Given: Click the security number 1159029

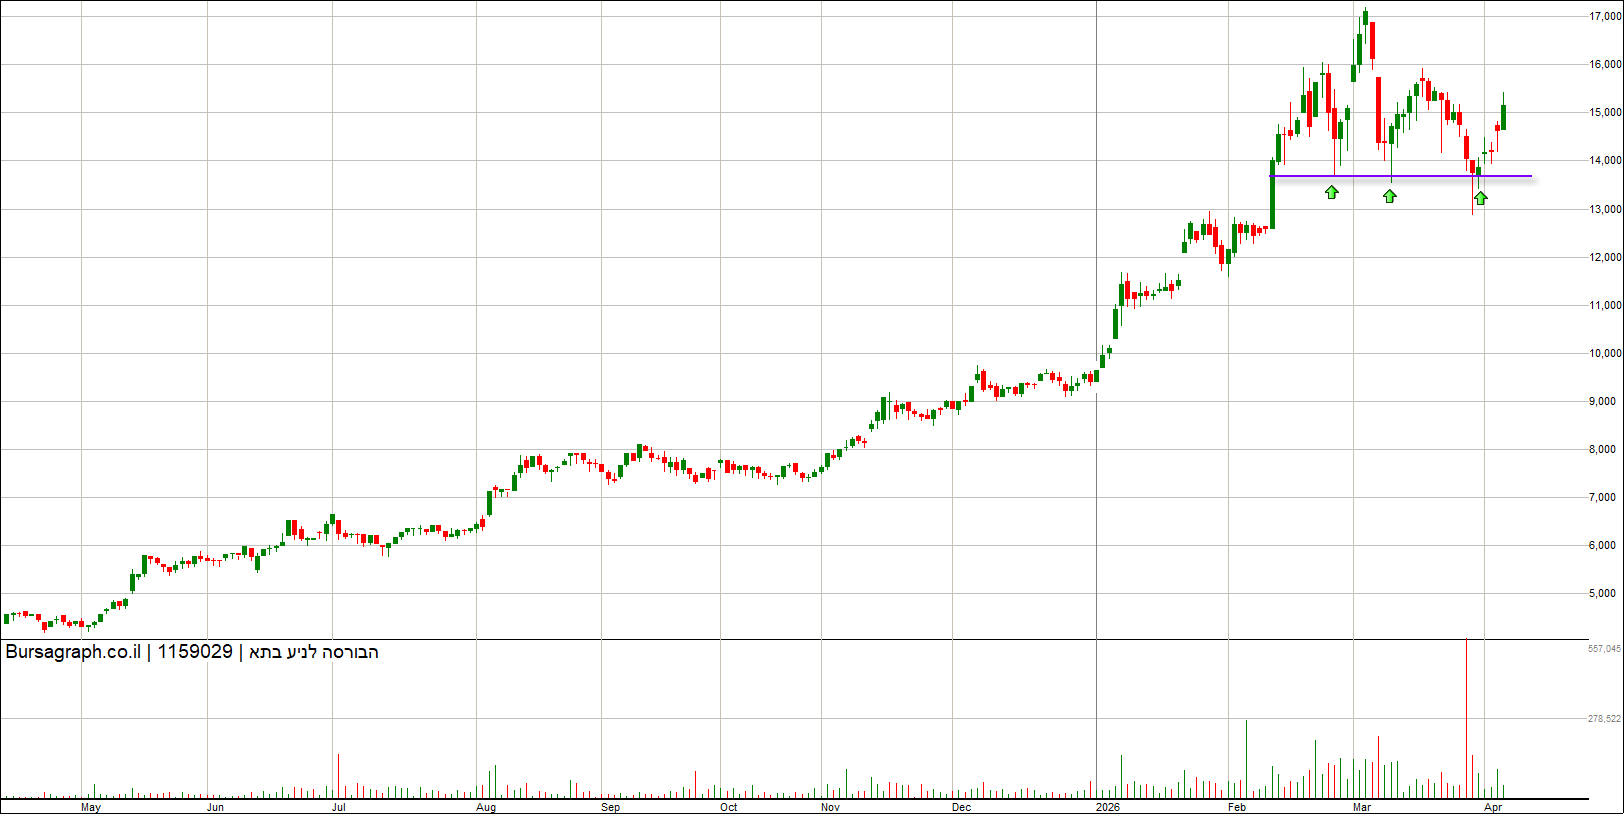Looking at the screenshot, I should point(195,652).
